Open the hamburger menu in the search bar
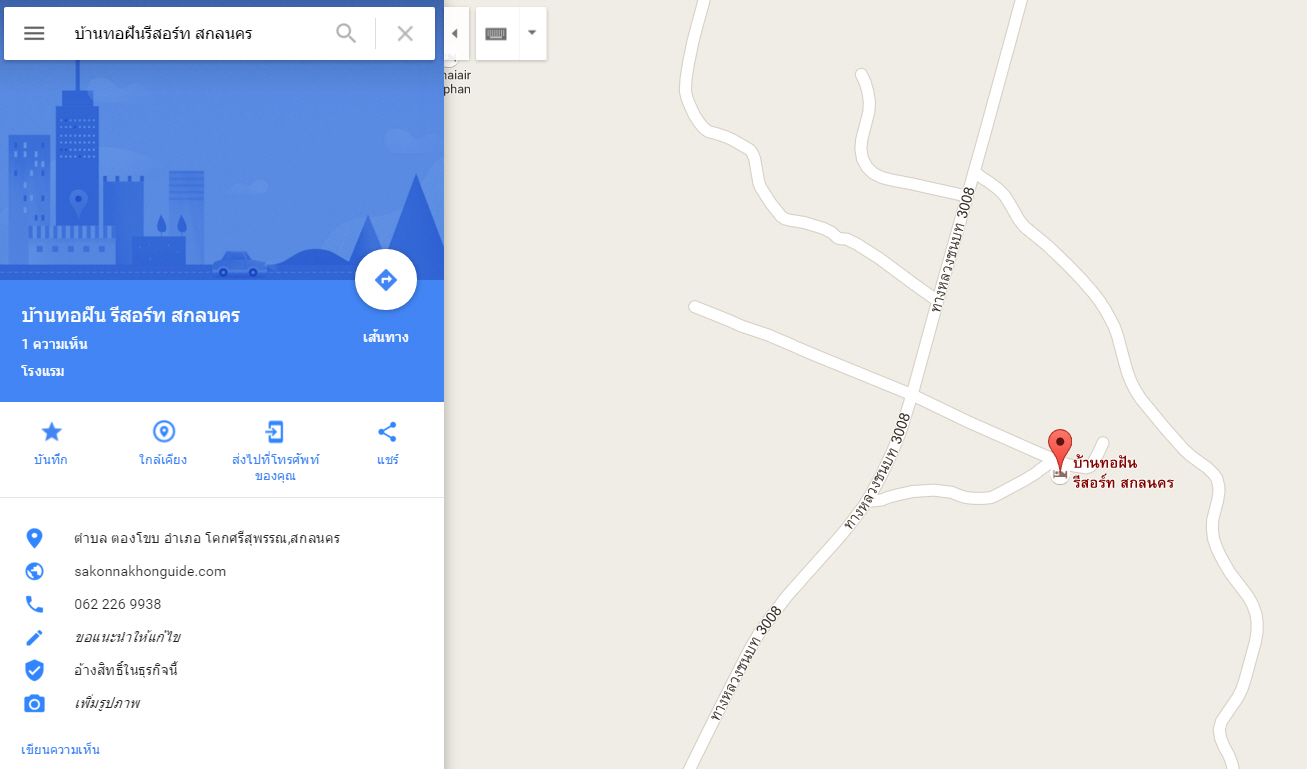 [x=34, y=33]
